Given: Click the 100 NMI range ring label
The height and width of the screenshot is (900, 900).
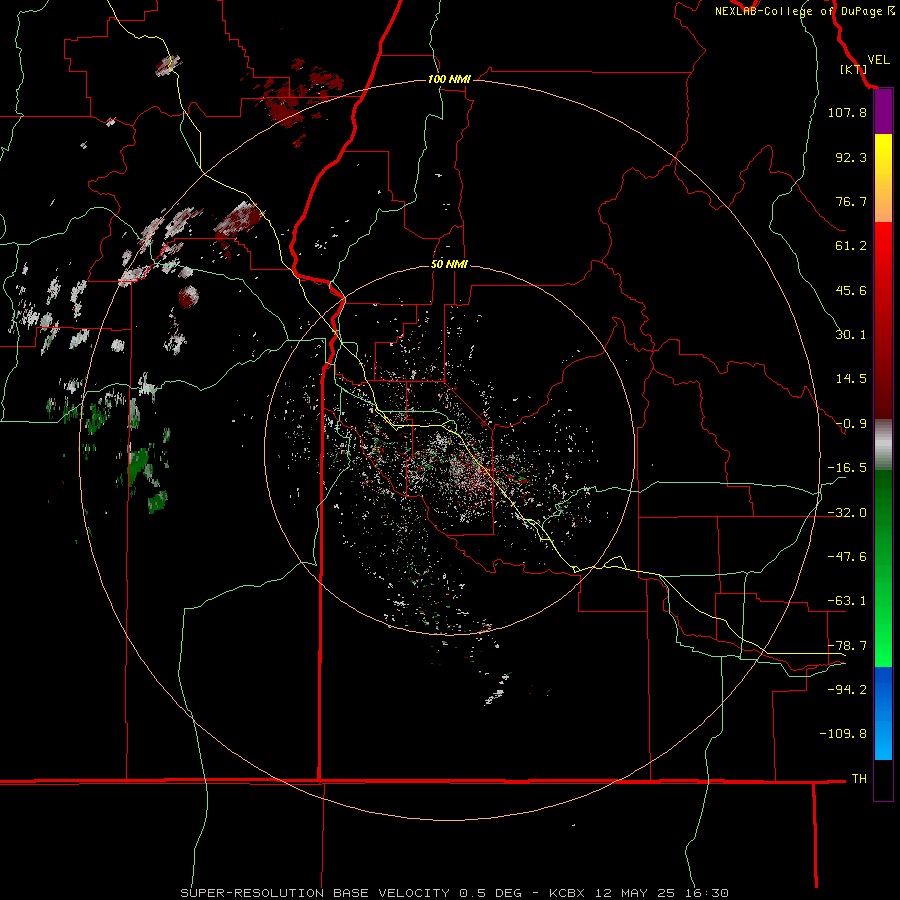Looking at the screenshot, I should [449, 79].
